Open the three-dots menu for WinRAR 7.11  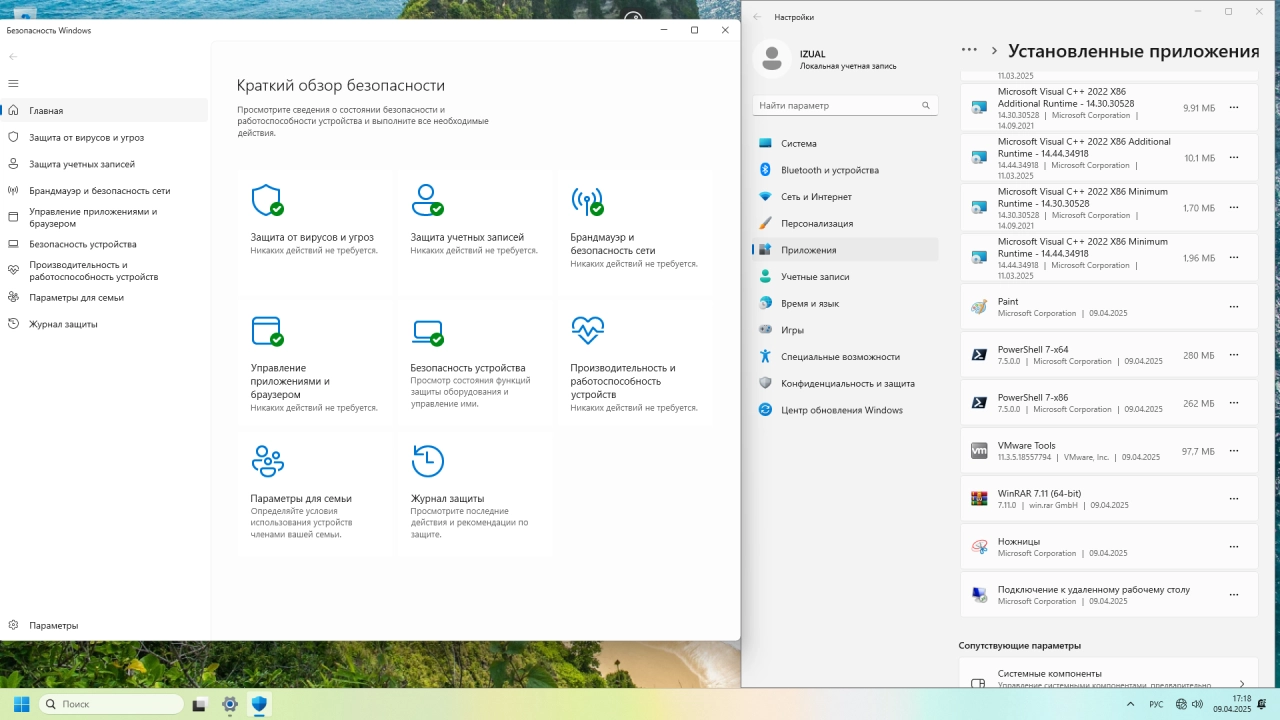(x=1234, y=499)
